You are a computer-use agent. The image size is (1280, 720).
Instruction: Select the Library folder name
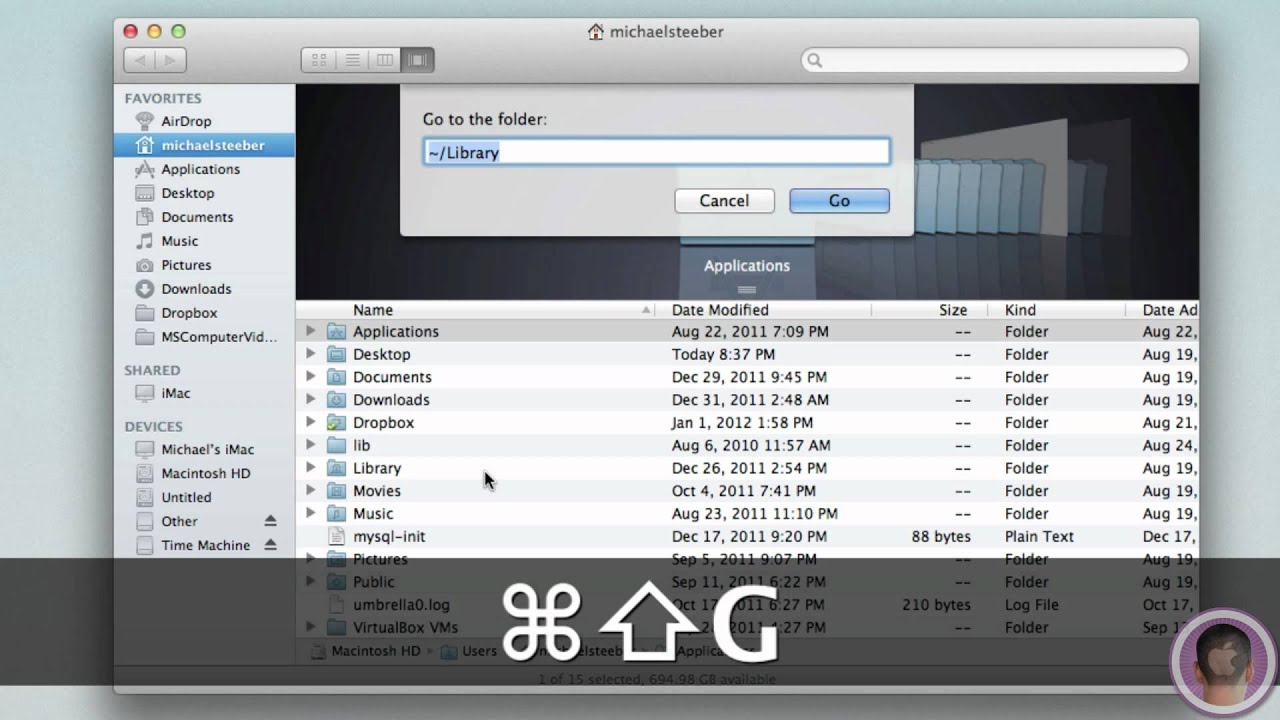377,468
